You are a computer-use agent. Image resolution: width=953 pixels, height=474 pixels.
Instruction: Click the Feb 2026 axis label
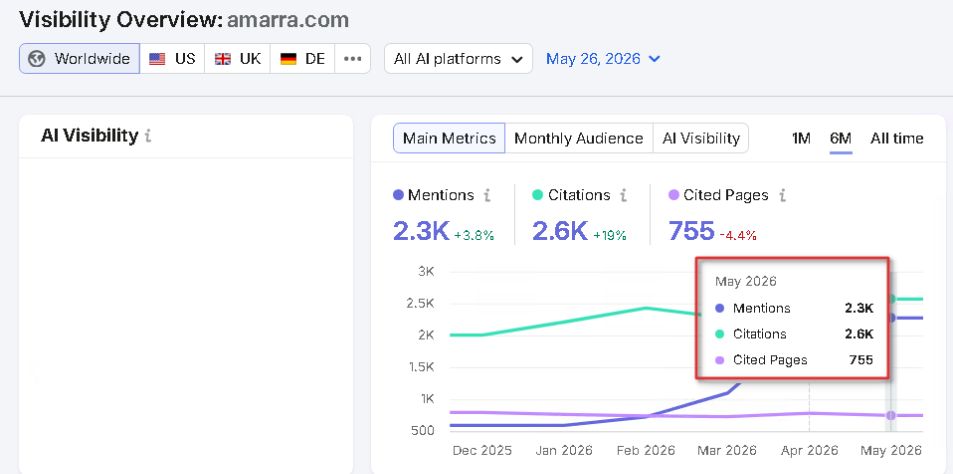[645, 450]
